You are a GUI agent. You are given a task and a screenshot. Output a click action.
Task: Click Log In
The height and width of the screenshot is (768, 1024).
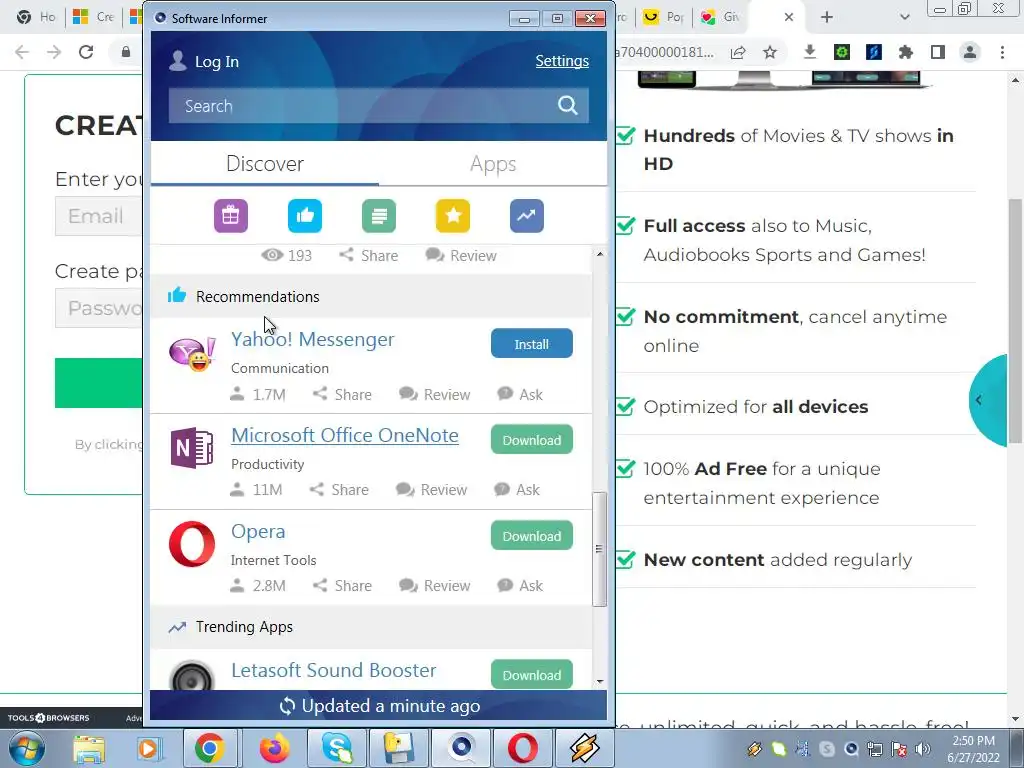tap(217, 61)
